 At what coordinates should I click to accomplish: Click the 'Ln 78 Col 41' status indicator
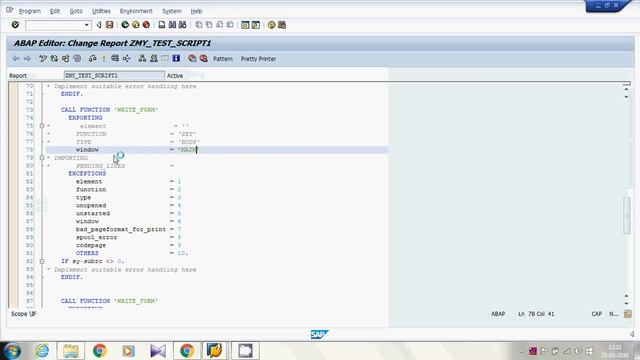tap(536, 314)
